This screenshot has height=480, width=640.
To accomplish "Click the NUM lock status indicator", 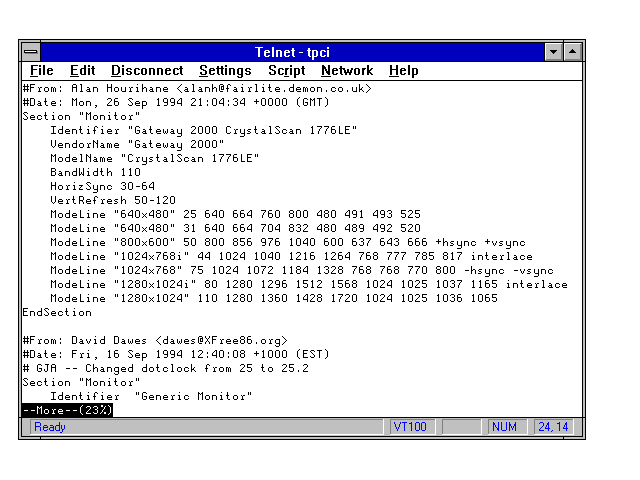I will [x=505, y=427].
